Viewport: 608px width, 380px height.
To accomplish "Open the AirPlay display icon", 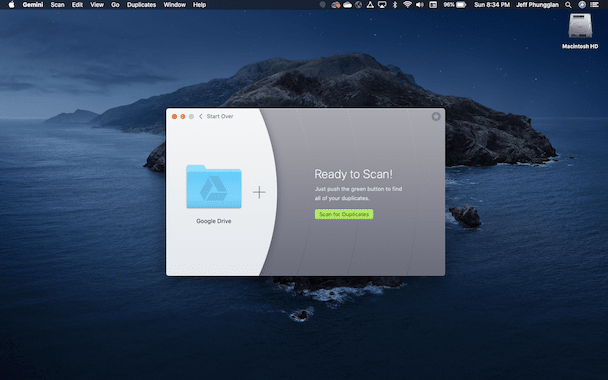I will click(382, 5).
